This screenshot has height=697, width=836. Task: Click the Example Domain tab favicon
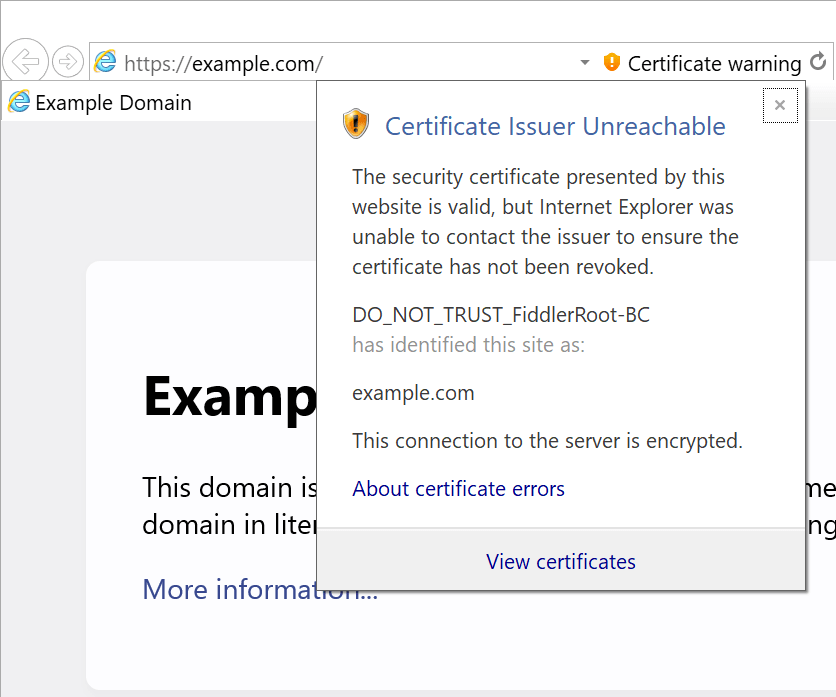pos(19,102)
